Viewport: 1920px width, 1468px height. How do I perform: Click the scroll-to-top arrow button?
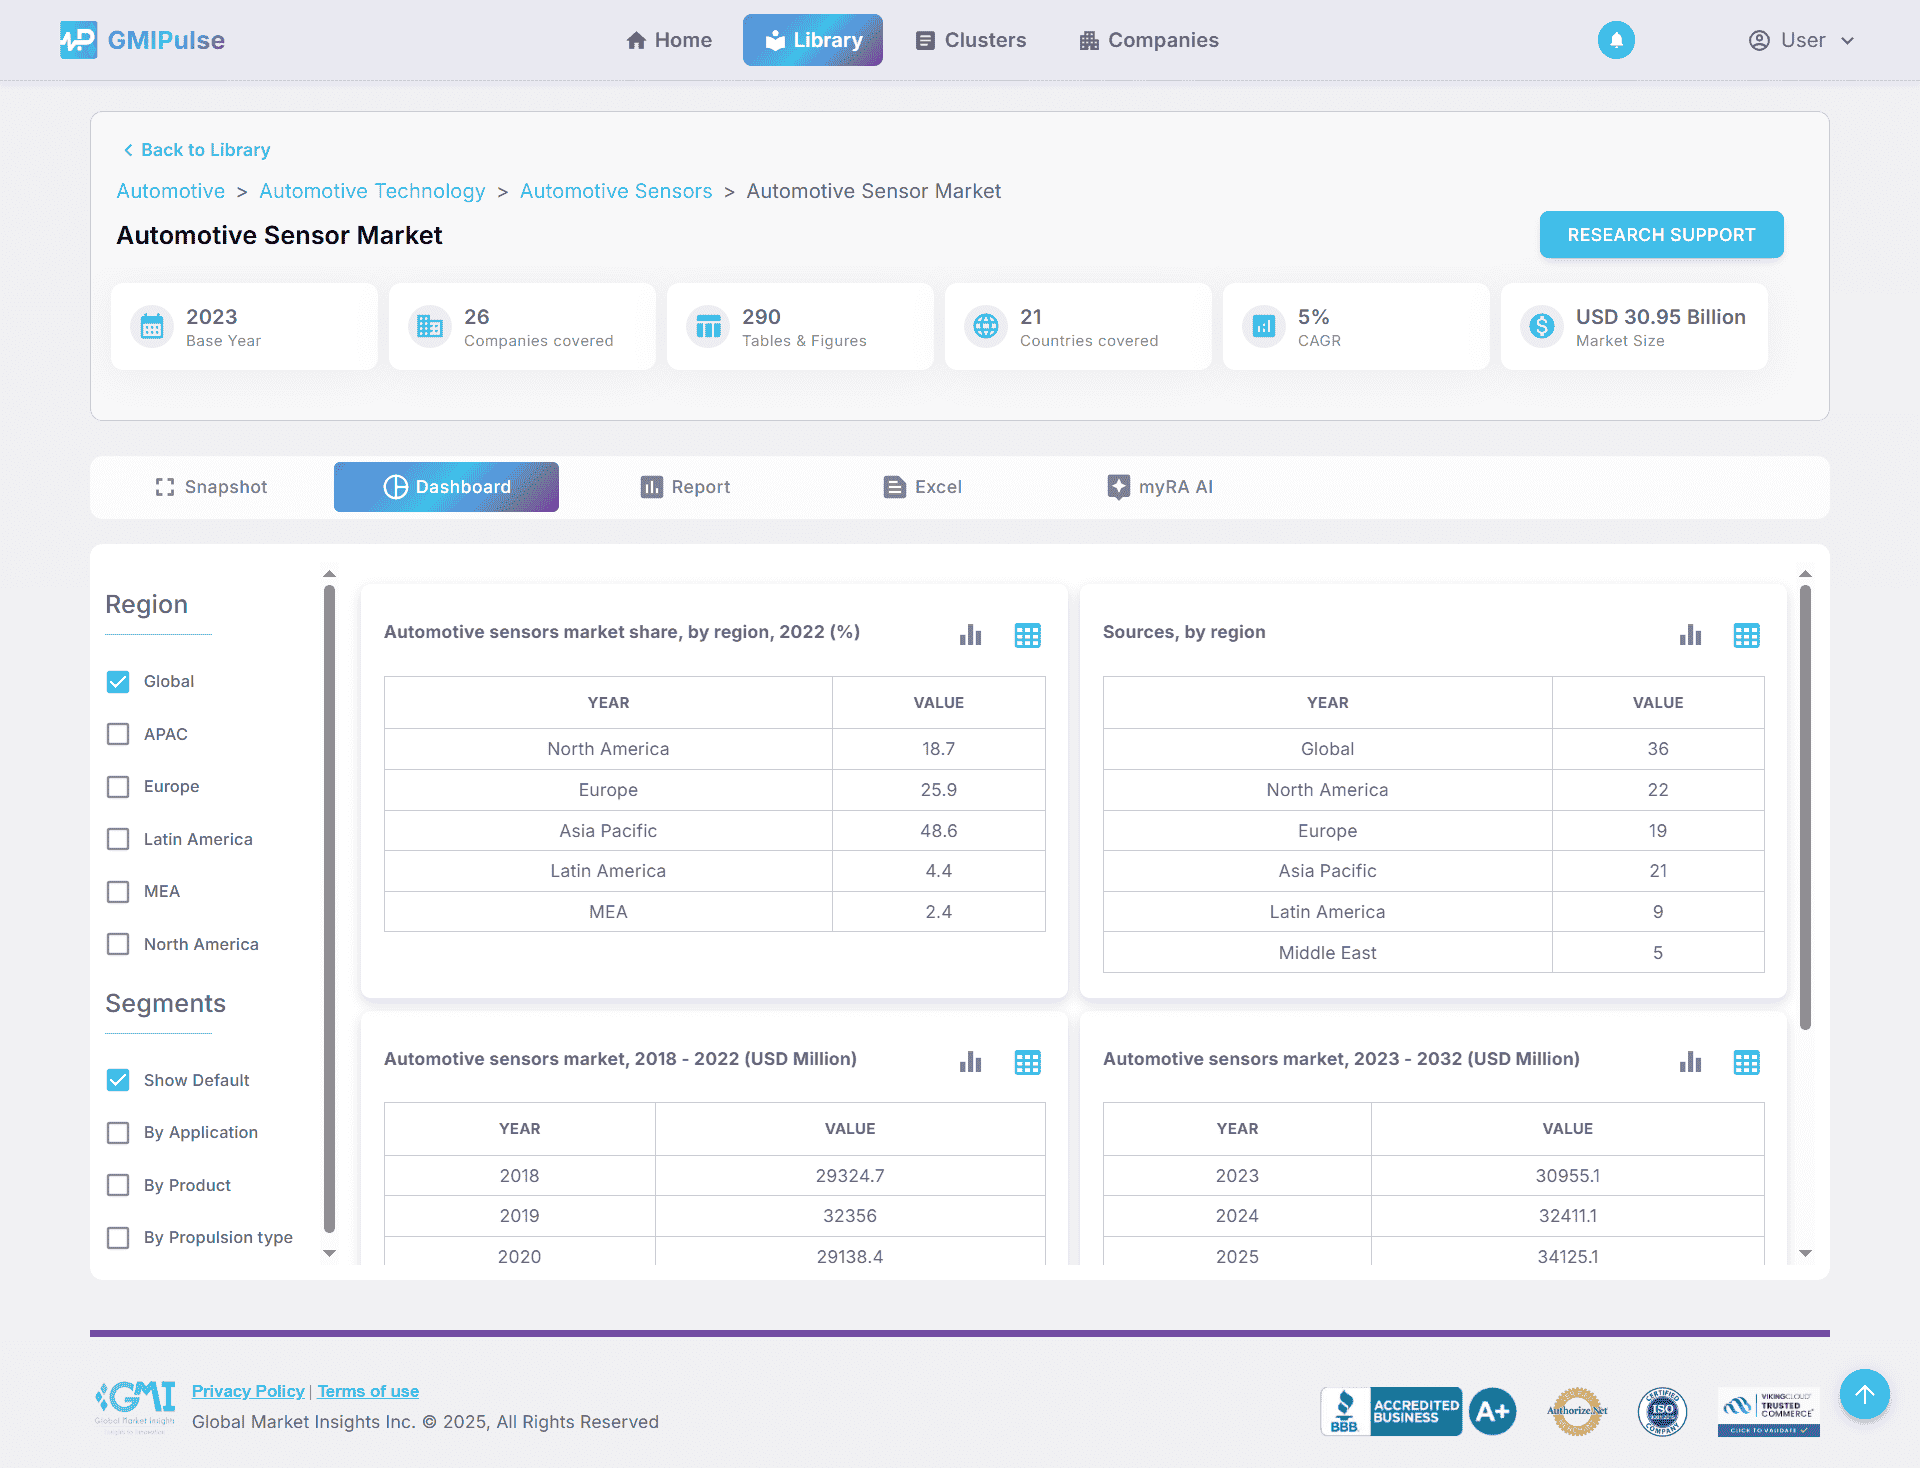tap(1864, 1394)
